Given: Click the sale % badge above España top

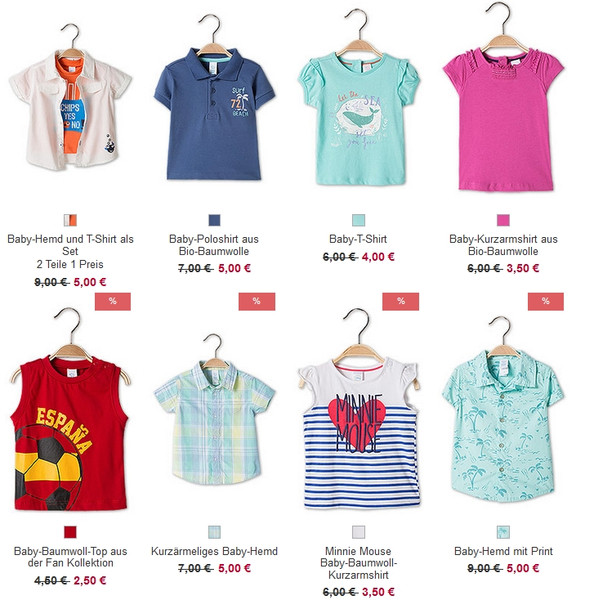Looking at the screenshot, I should click(113, 301).
